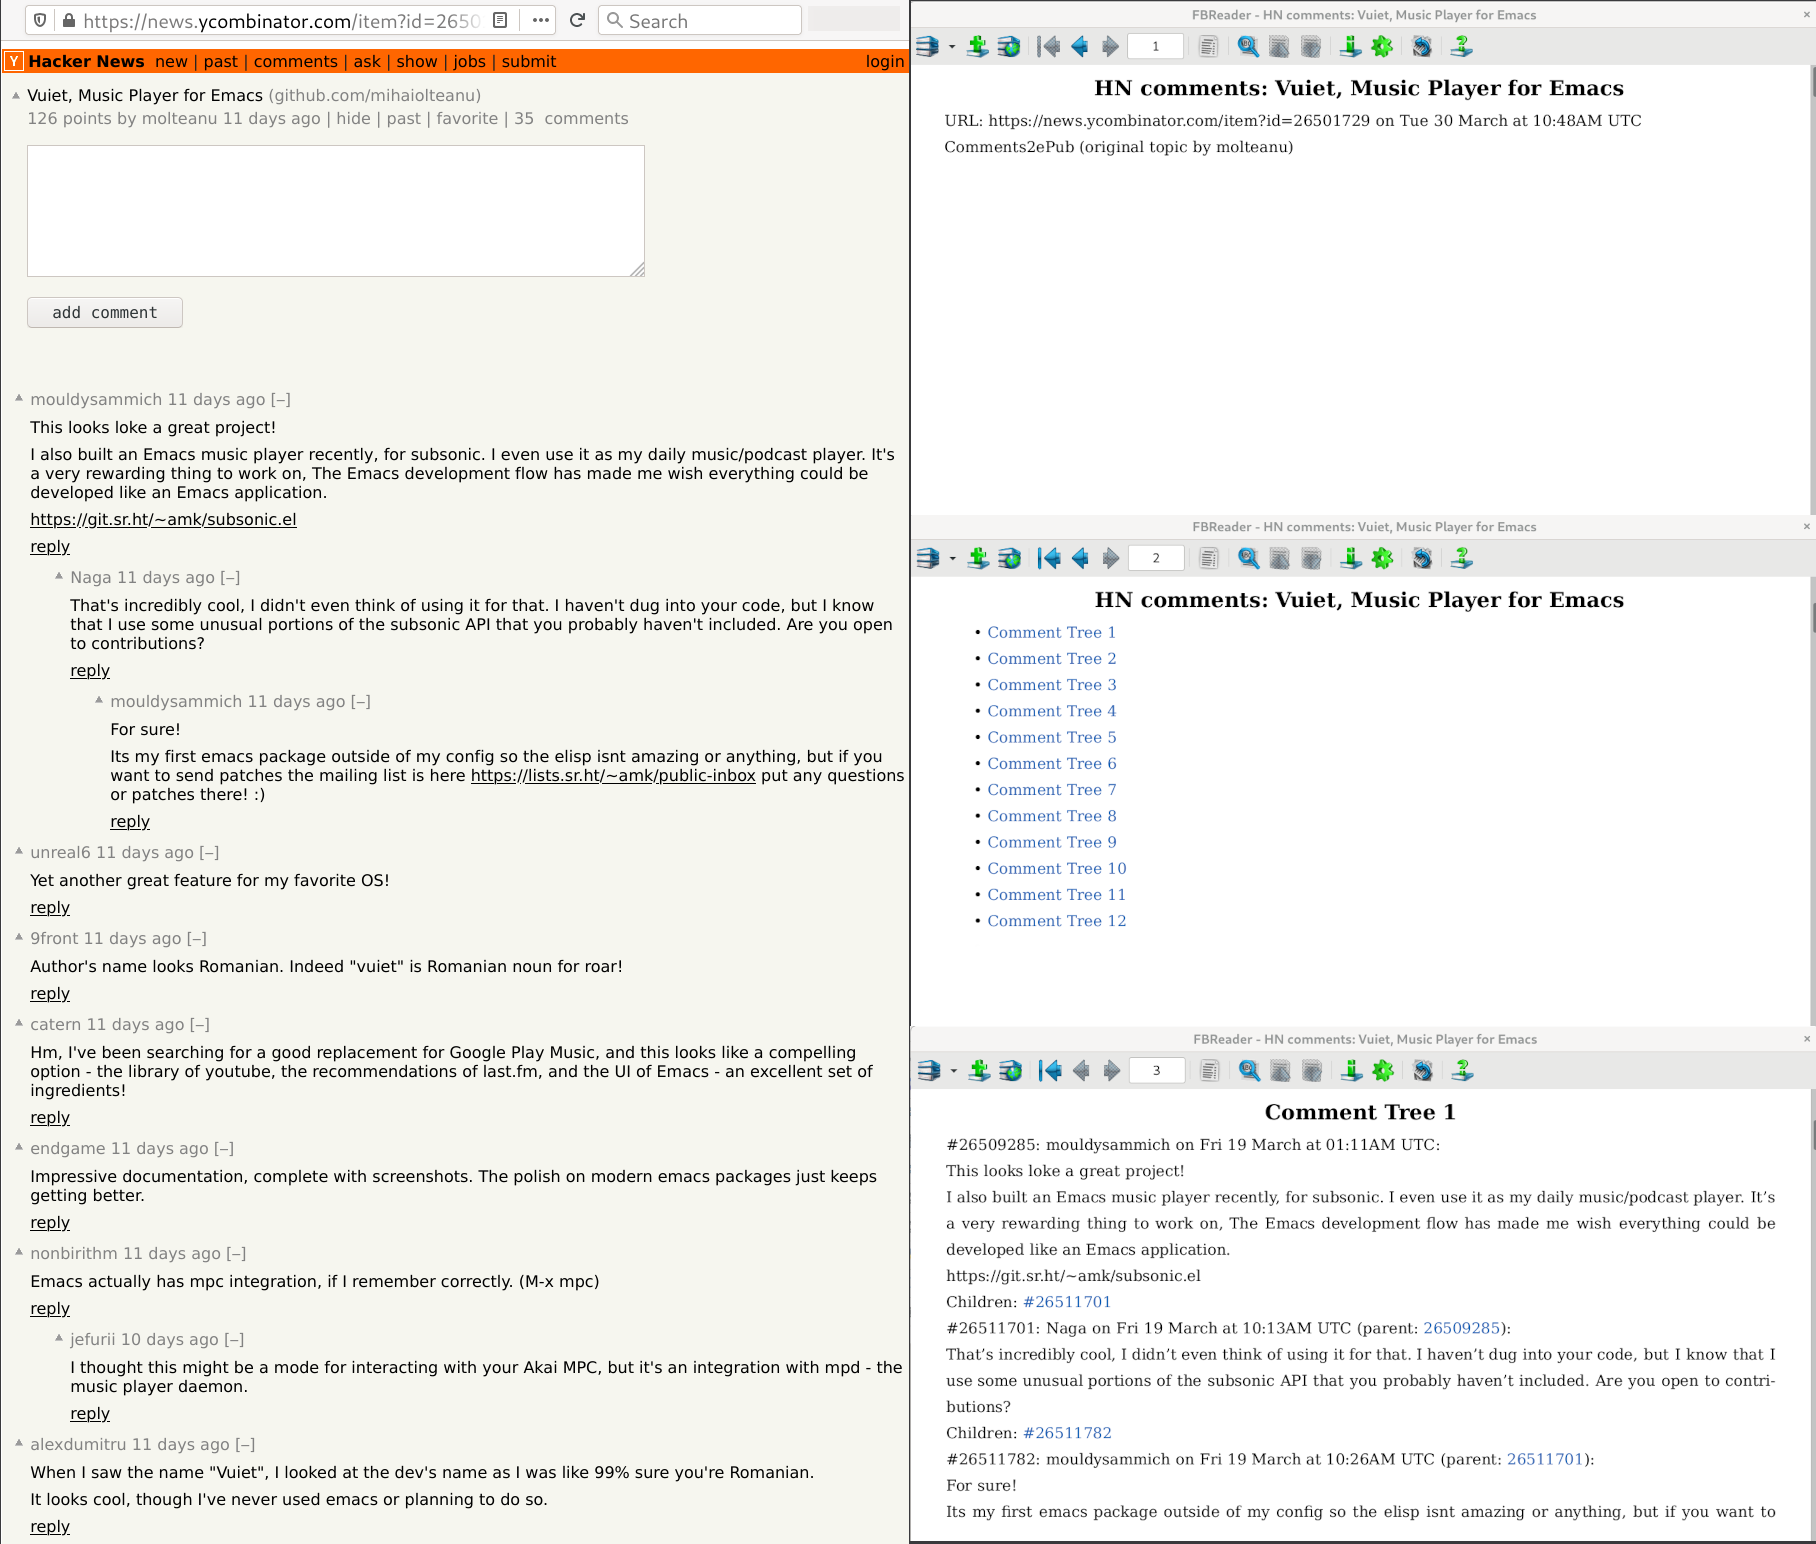This screenshot has height=1544, width=1816.
Task: Follow child link #26511701
Action: coord(1067,1302)
